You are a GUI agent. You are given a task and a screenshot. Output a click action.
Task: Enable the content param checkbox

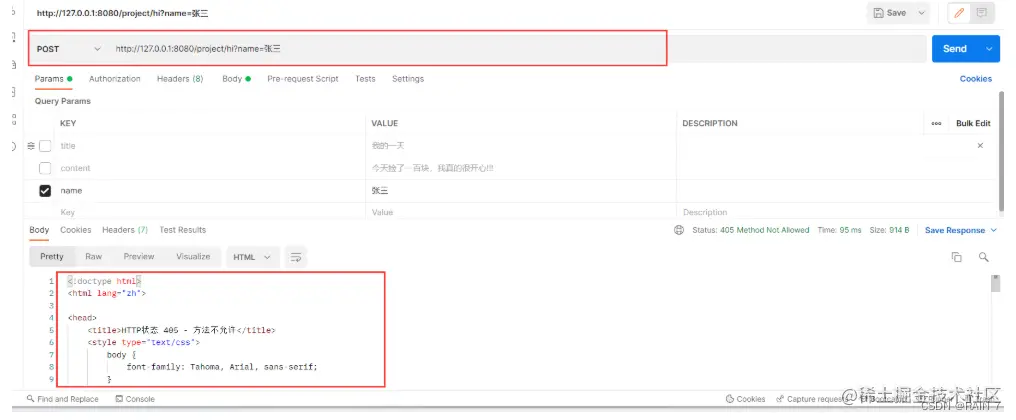coord(45,169)
